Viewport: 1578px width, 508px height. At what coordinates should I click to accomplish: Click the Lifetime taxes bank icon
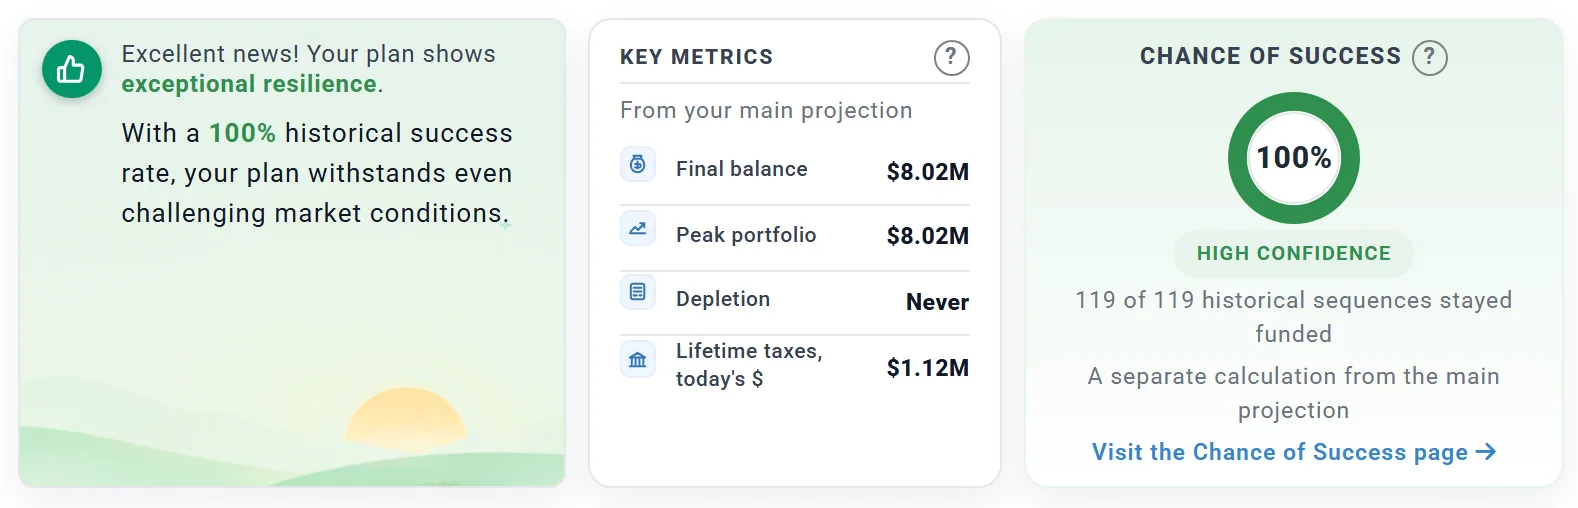click(x=638, y=360)
